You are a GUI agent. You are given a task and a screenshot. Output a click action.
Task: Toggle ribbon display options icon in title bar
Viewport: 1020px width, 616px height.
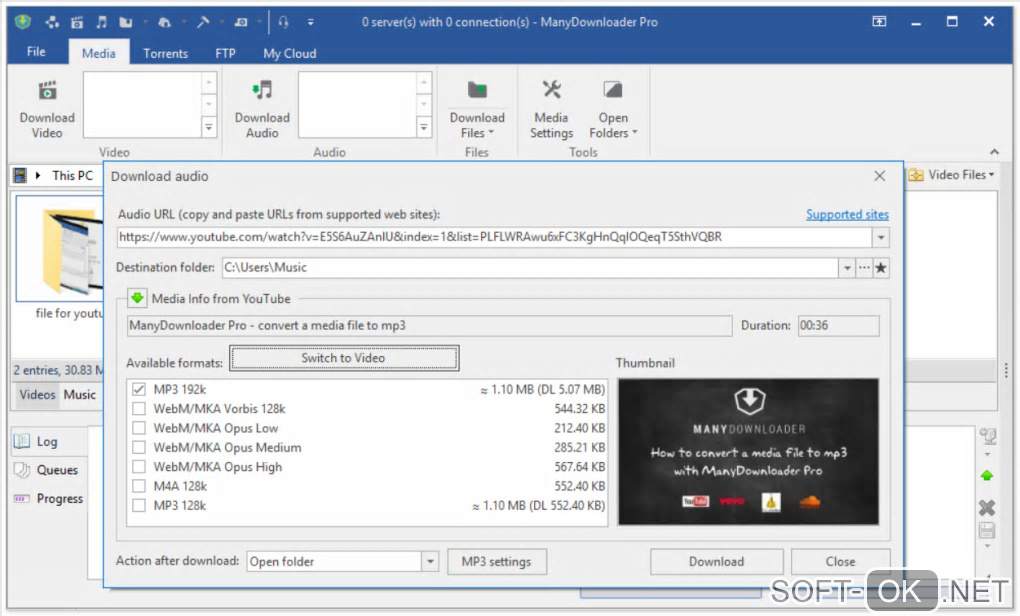[879, 21]
